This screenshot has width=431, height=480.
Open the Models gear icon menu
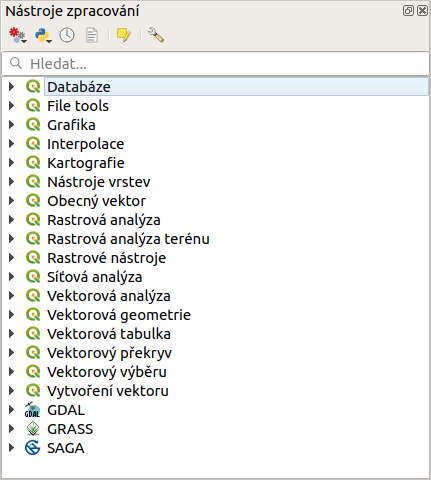click(x=17, y=35)
